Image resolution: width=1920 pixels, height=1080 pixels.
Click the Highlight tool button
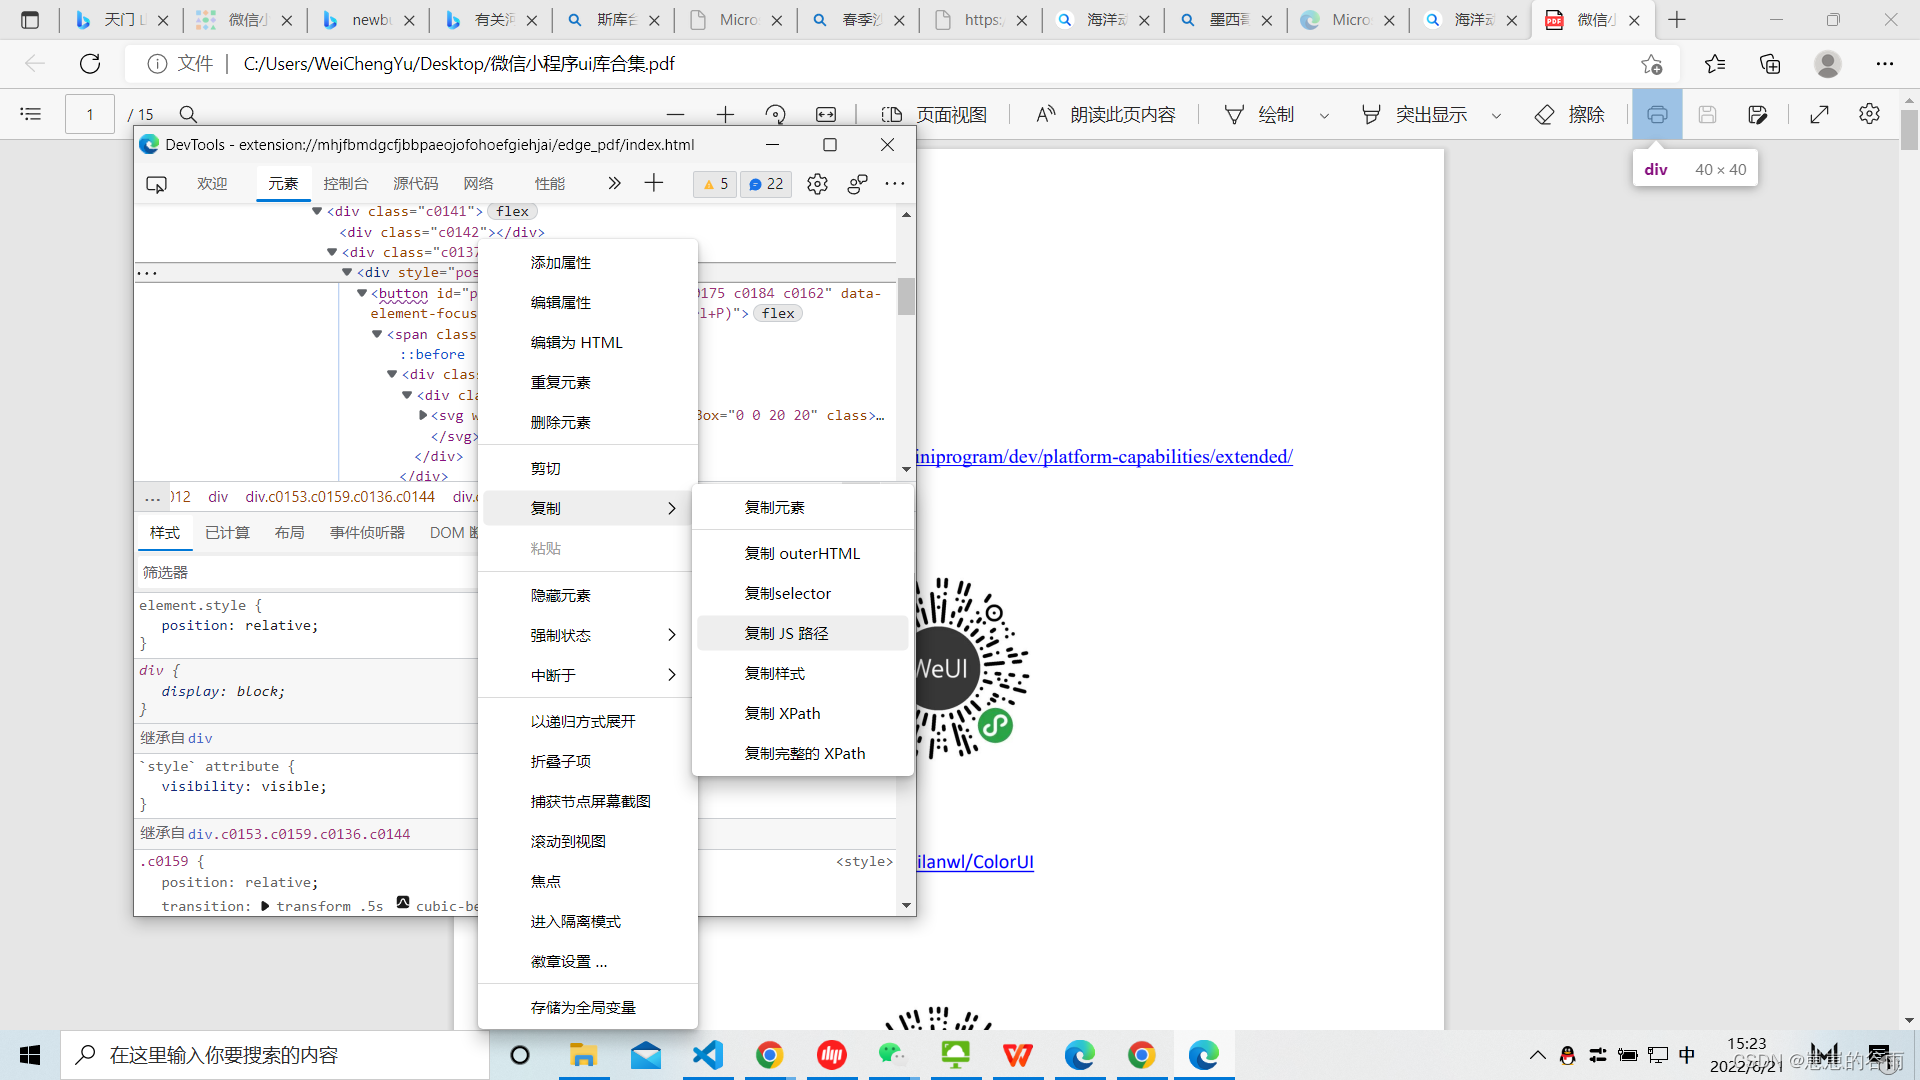pyautogui.click(x=1415, y=115)
